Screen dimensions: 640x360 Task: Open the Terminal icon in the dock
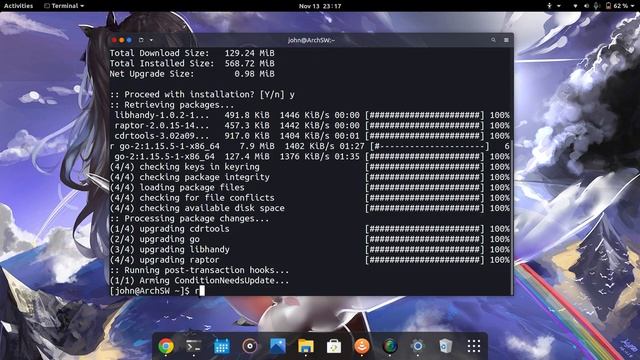pos(193,346)
